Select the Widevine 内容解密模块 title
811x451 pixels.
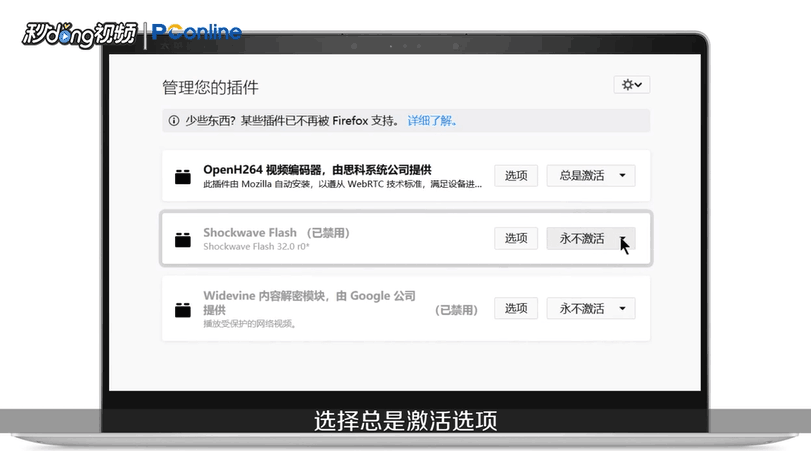coord(309,303)
